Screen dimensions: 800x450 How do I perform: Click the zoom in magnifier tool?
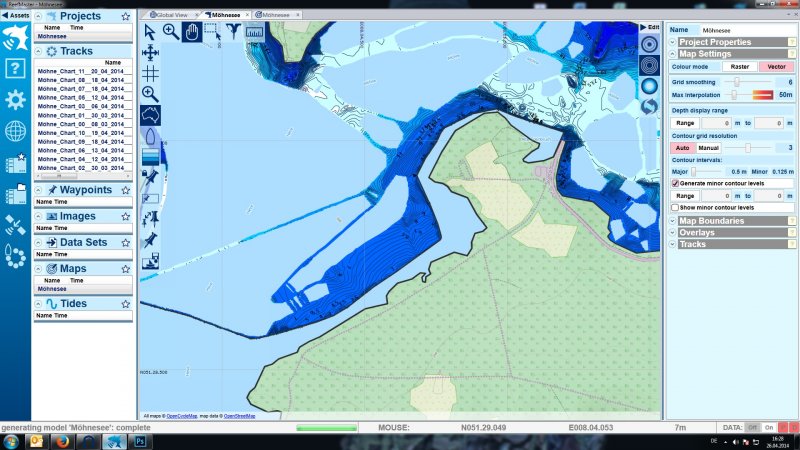[171, 31]
